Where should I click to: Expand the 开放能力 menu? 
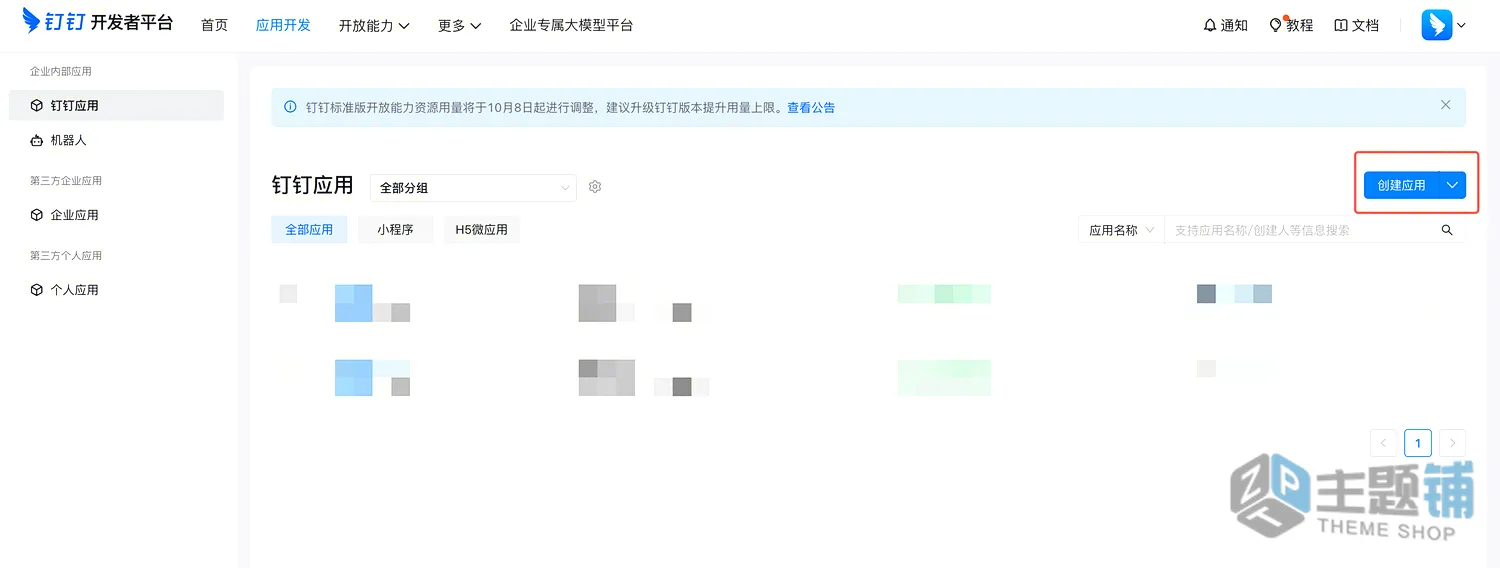click(374, 25)
